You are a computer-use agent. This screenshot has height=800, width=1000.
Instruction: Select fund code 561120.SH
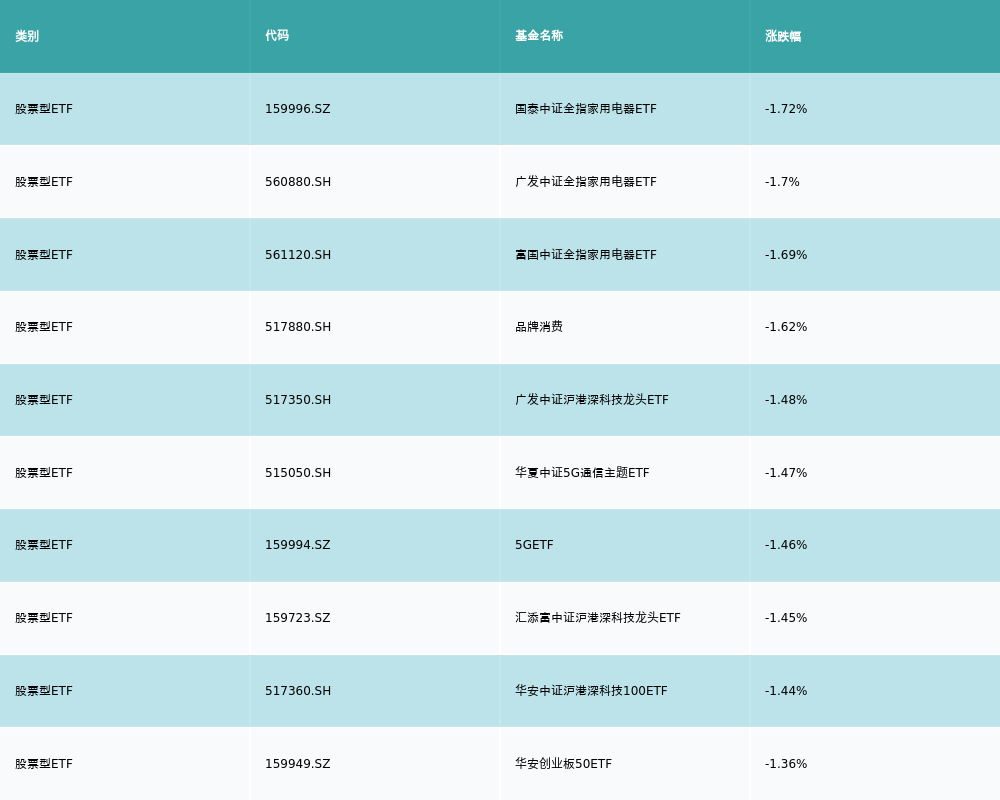point(298,255)
